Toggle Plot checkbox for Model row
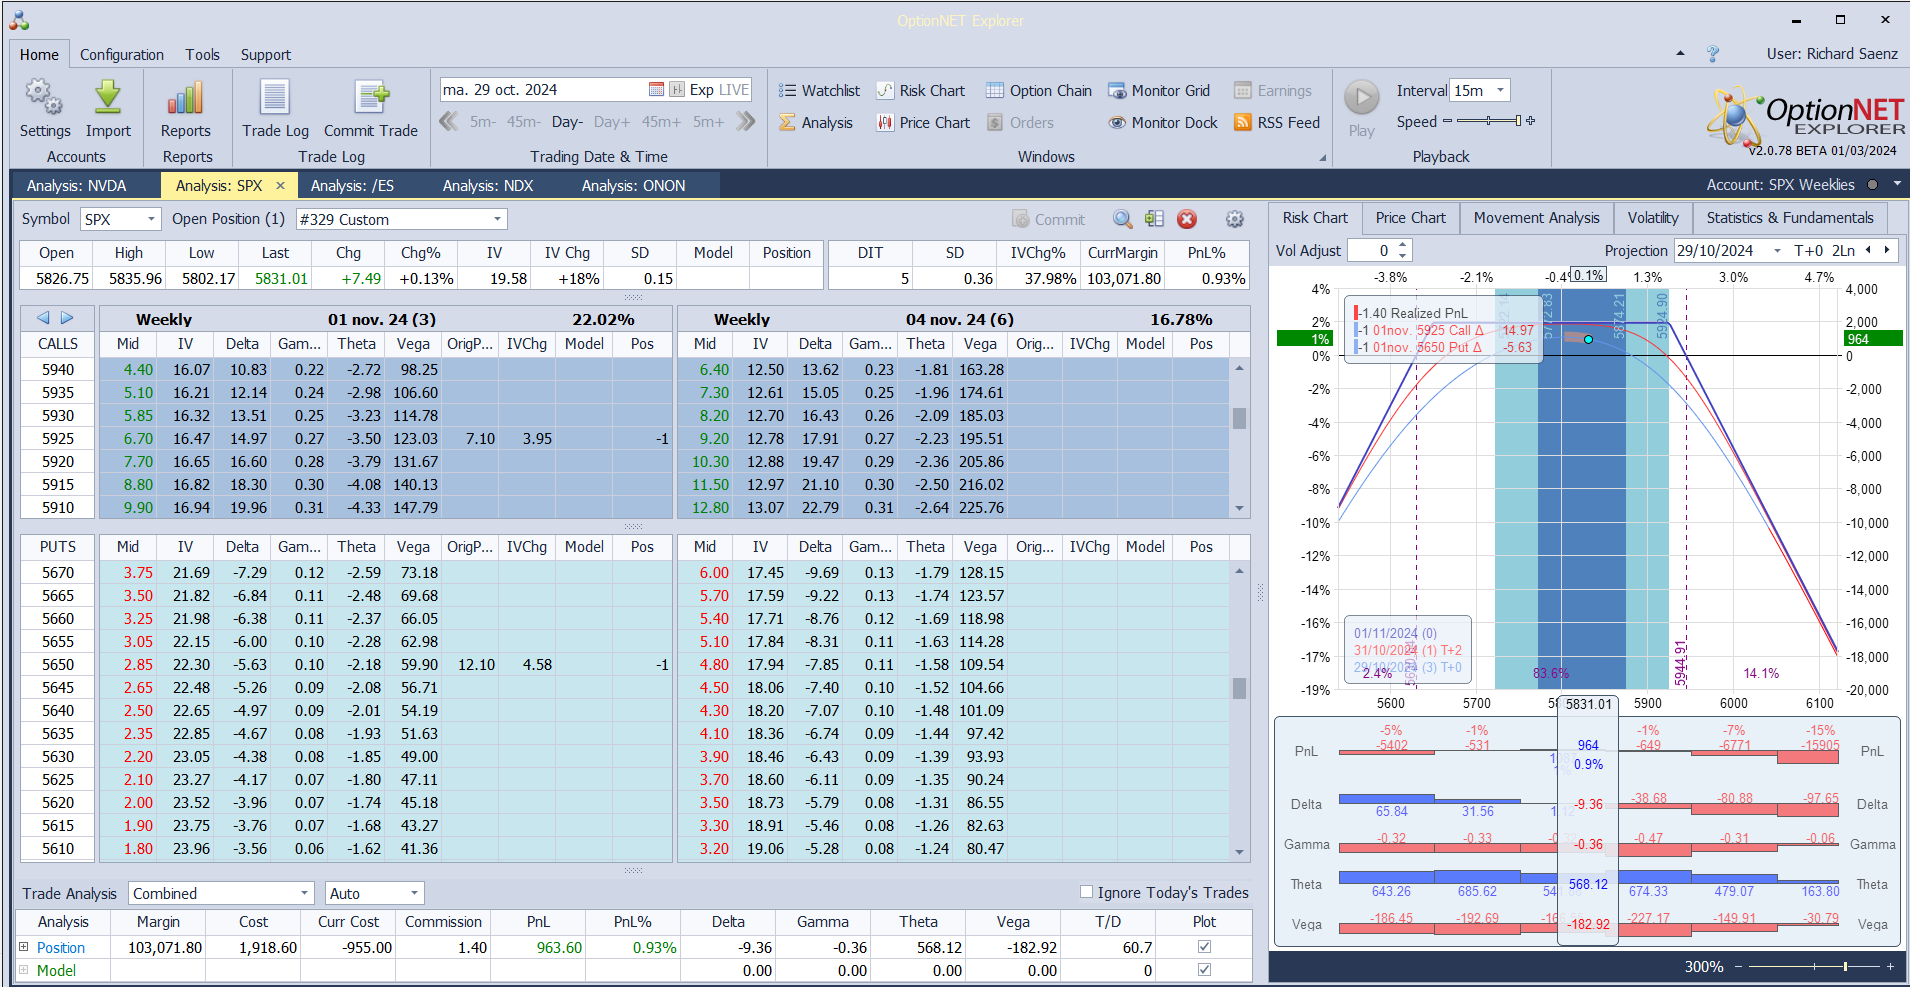Image resolution: width=1910 pixels, height=987 pixels. [x=1204, y=970]
